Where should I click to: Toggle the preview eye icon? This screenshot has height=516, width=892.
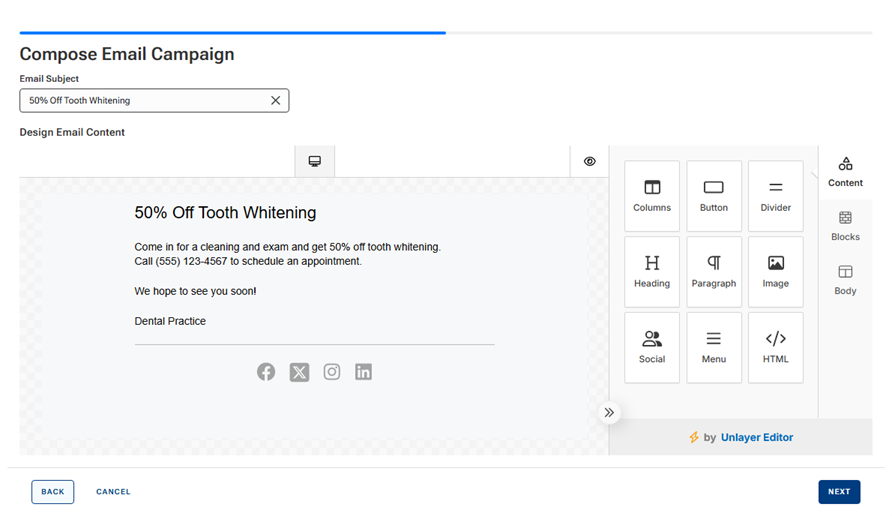click(x=590, y=161)
